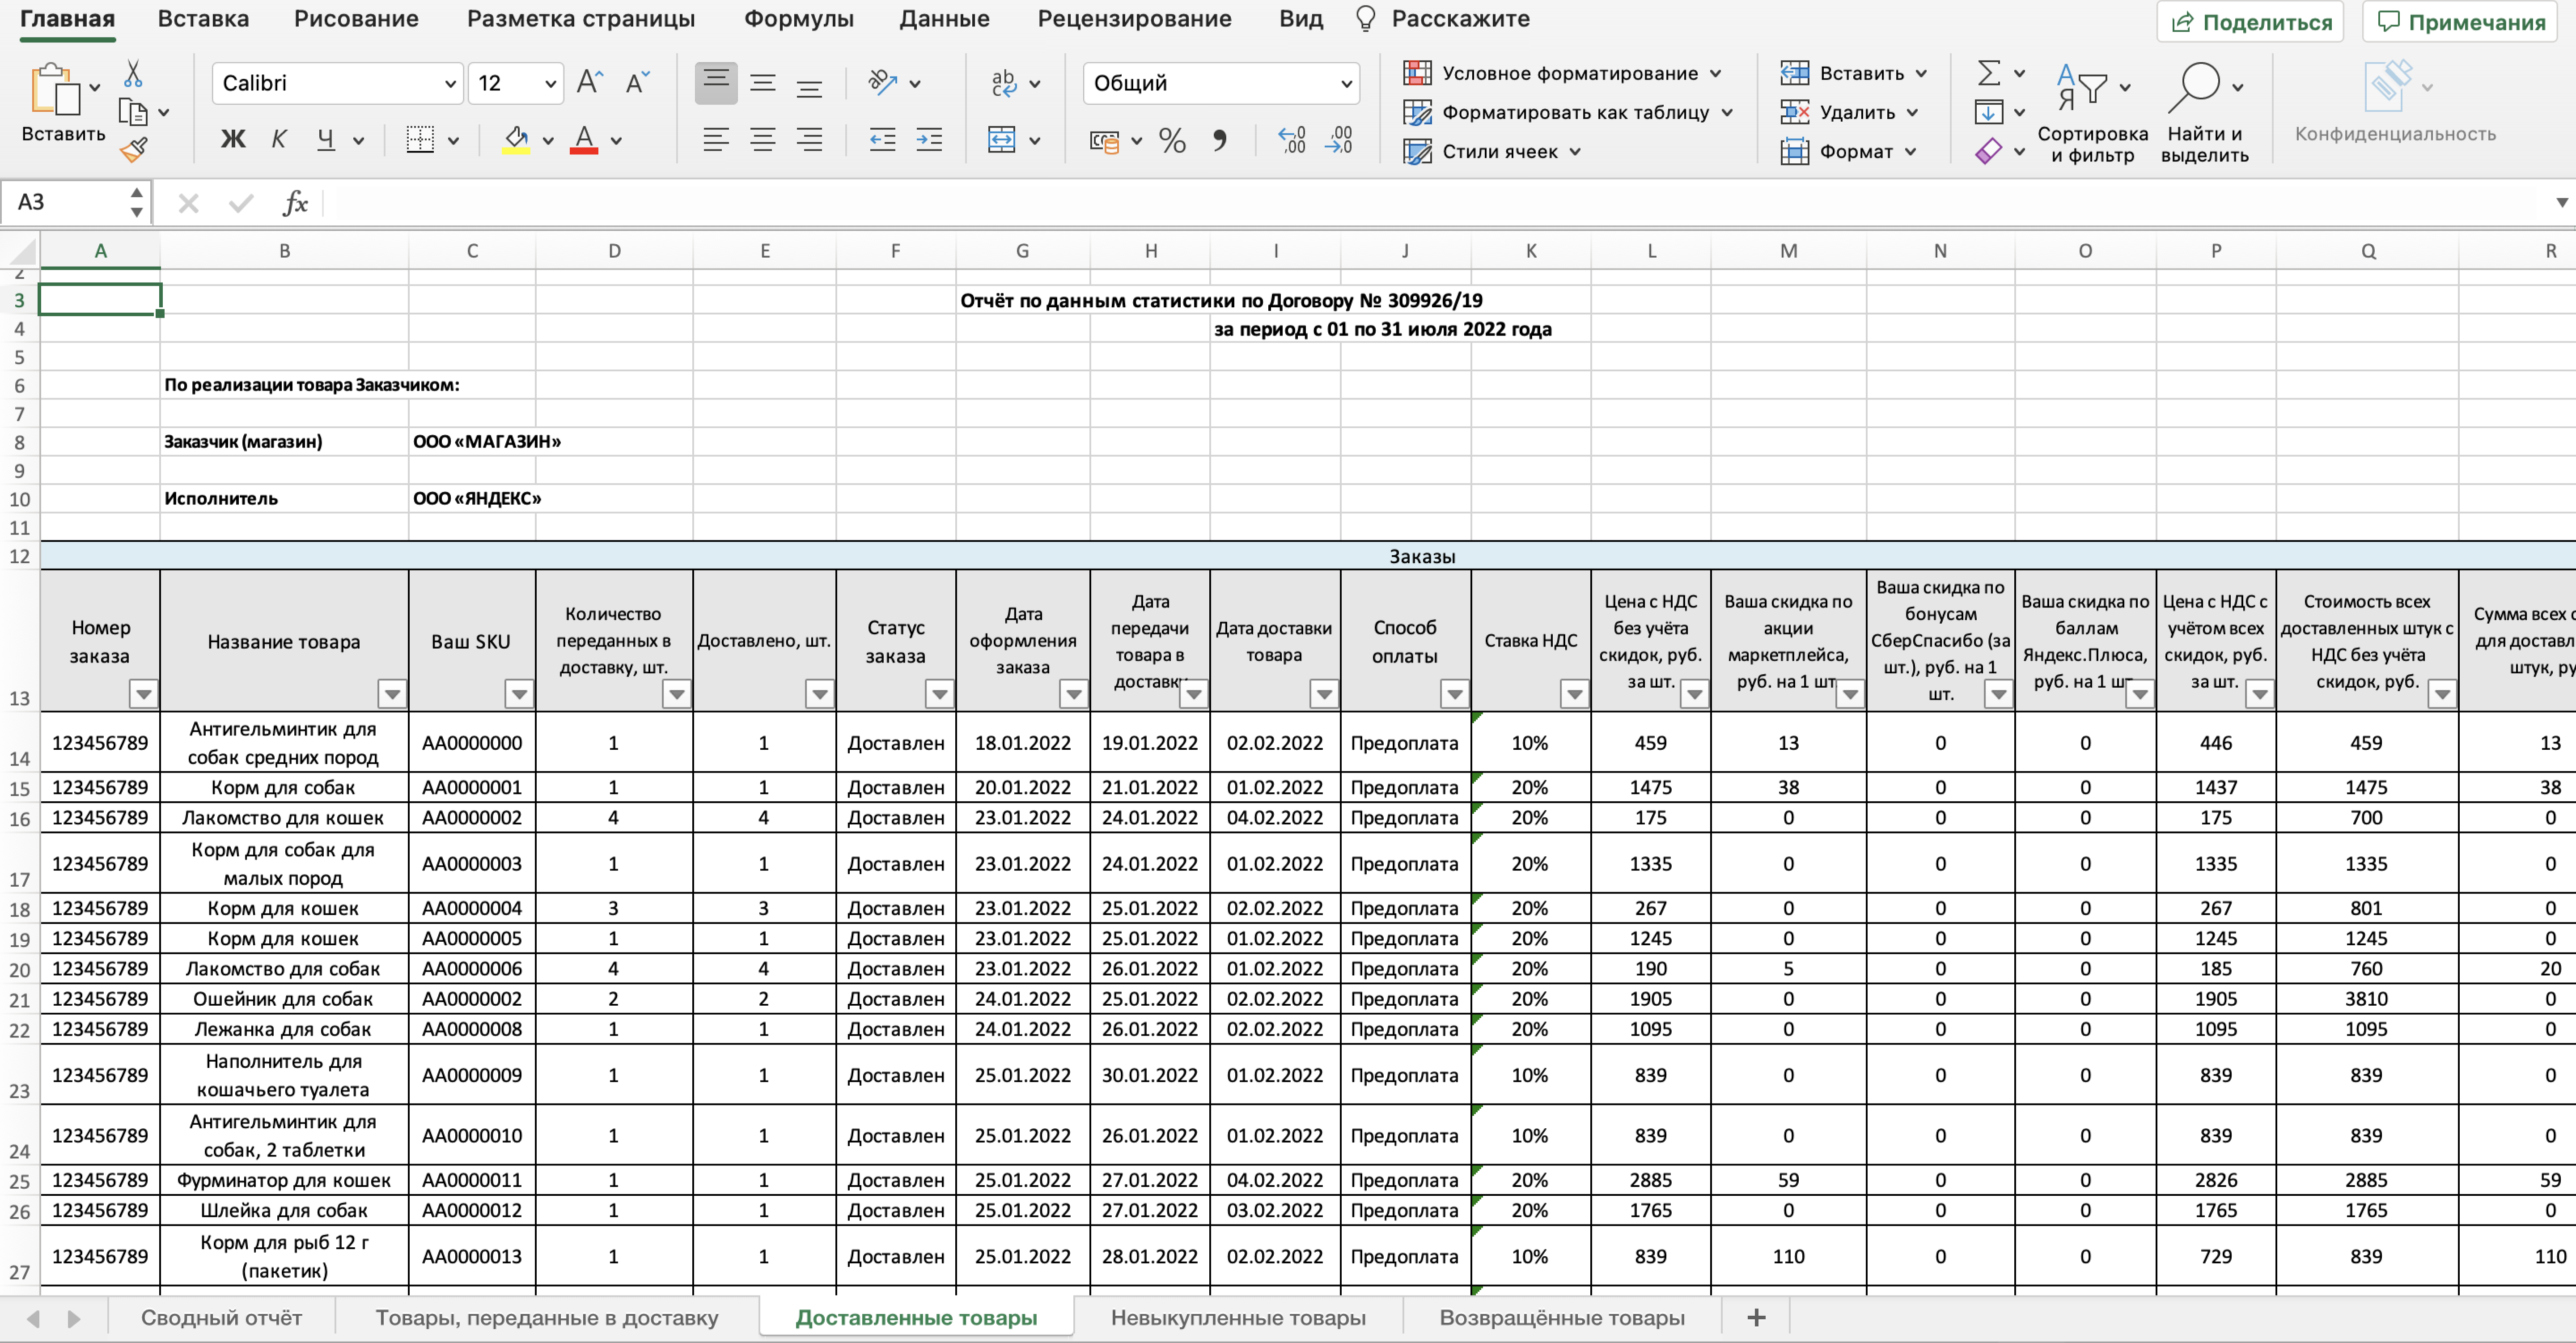2576x1343 pixels.
Task: Open the Calibri font name dropdown
Action: click(450, 83)
